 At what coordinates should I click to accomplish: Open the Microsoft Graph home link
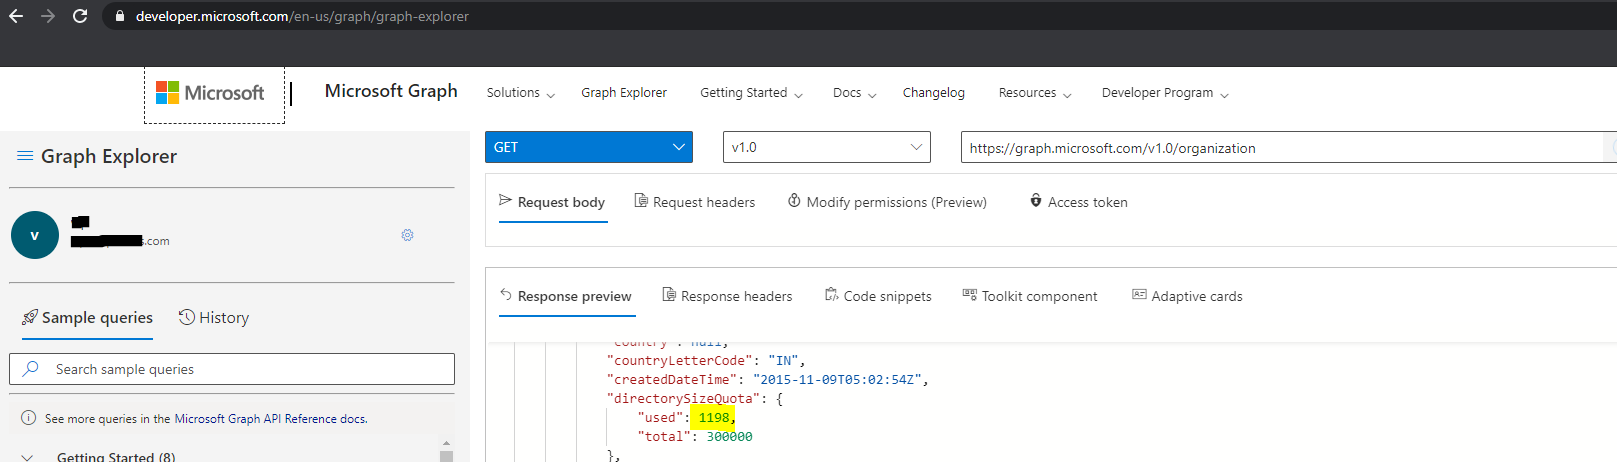point(391,91)
